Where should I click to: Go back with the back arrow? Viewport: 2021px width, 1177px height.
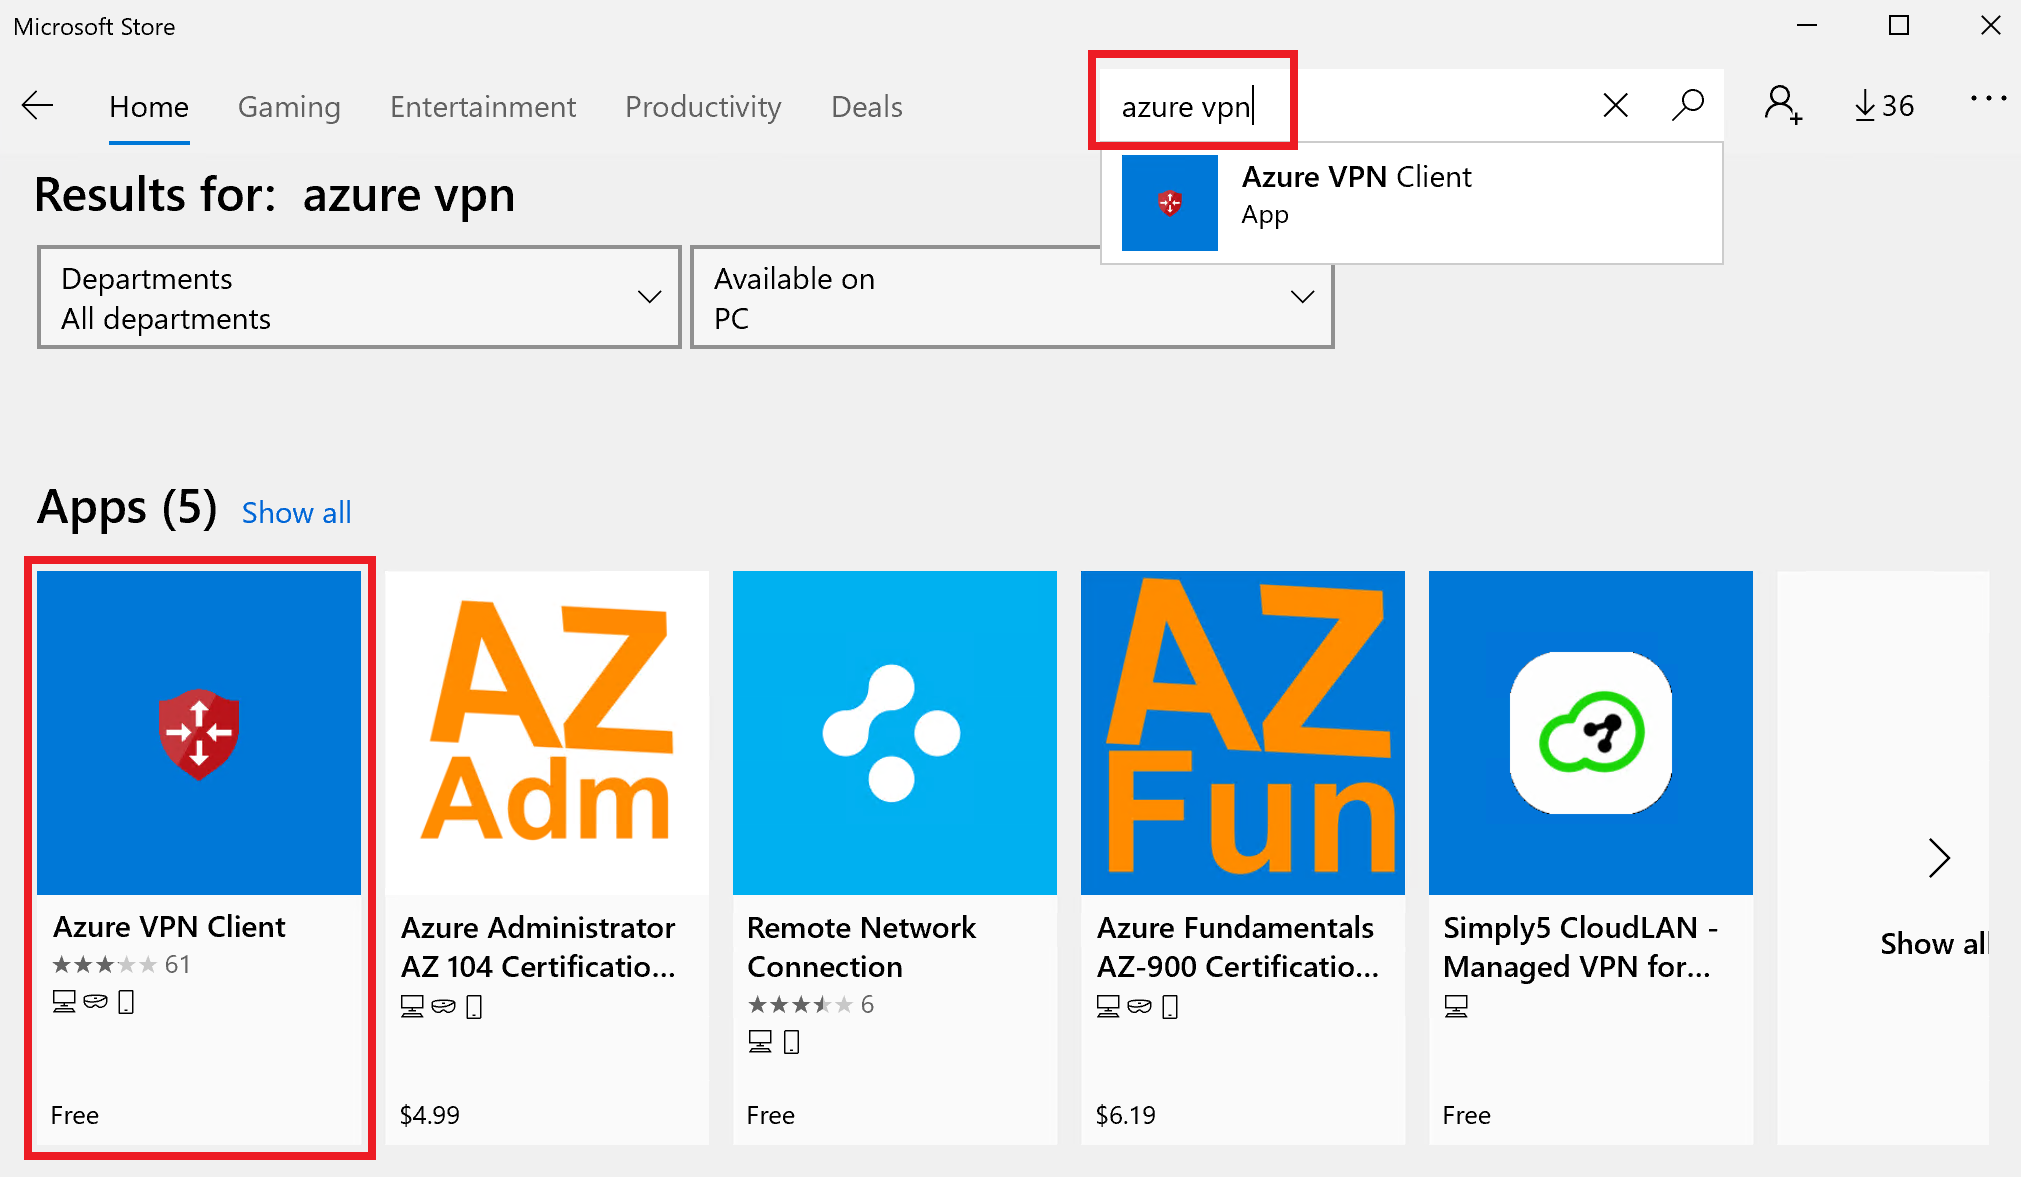[37, 106]
